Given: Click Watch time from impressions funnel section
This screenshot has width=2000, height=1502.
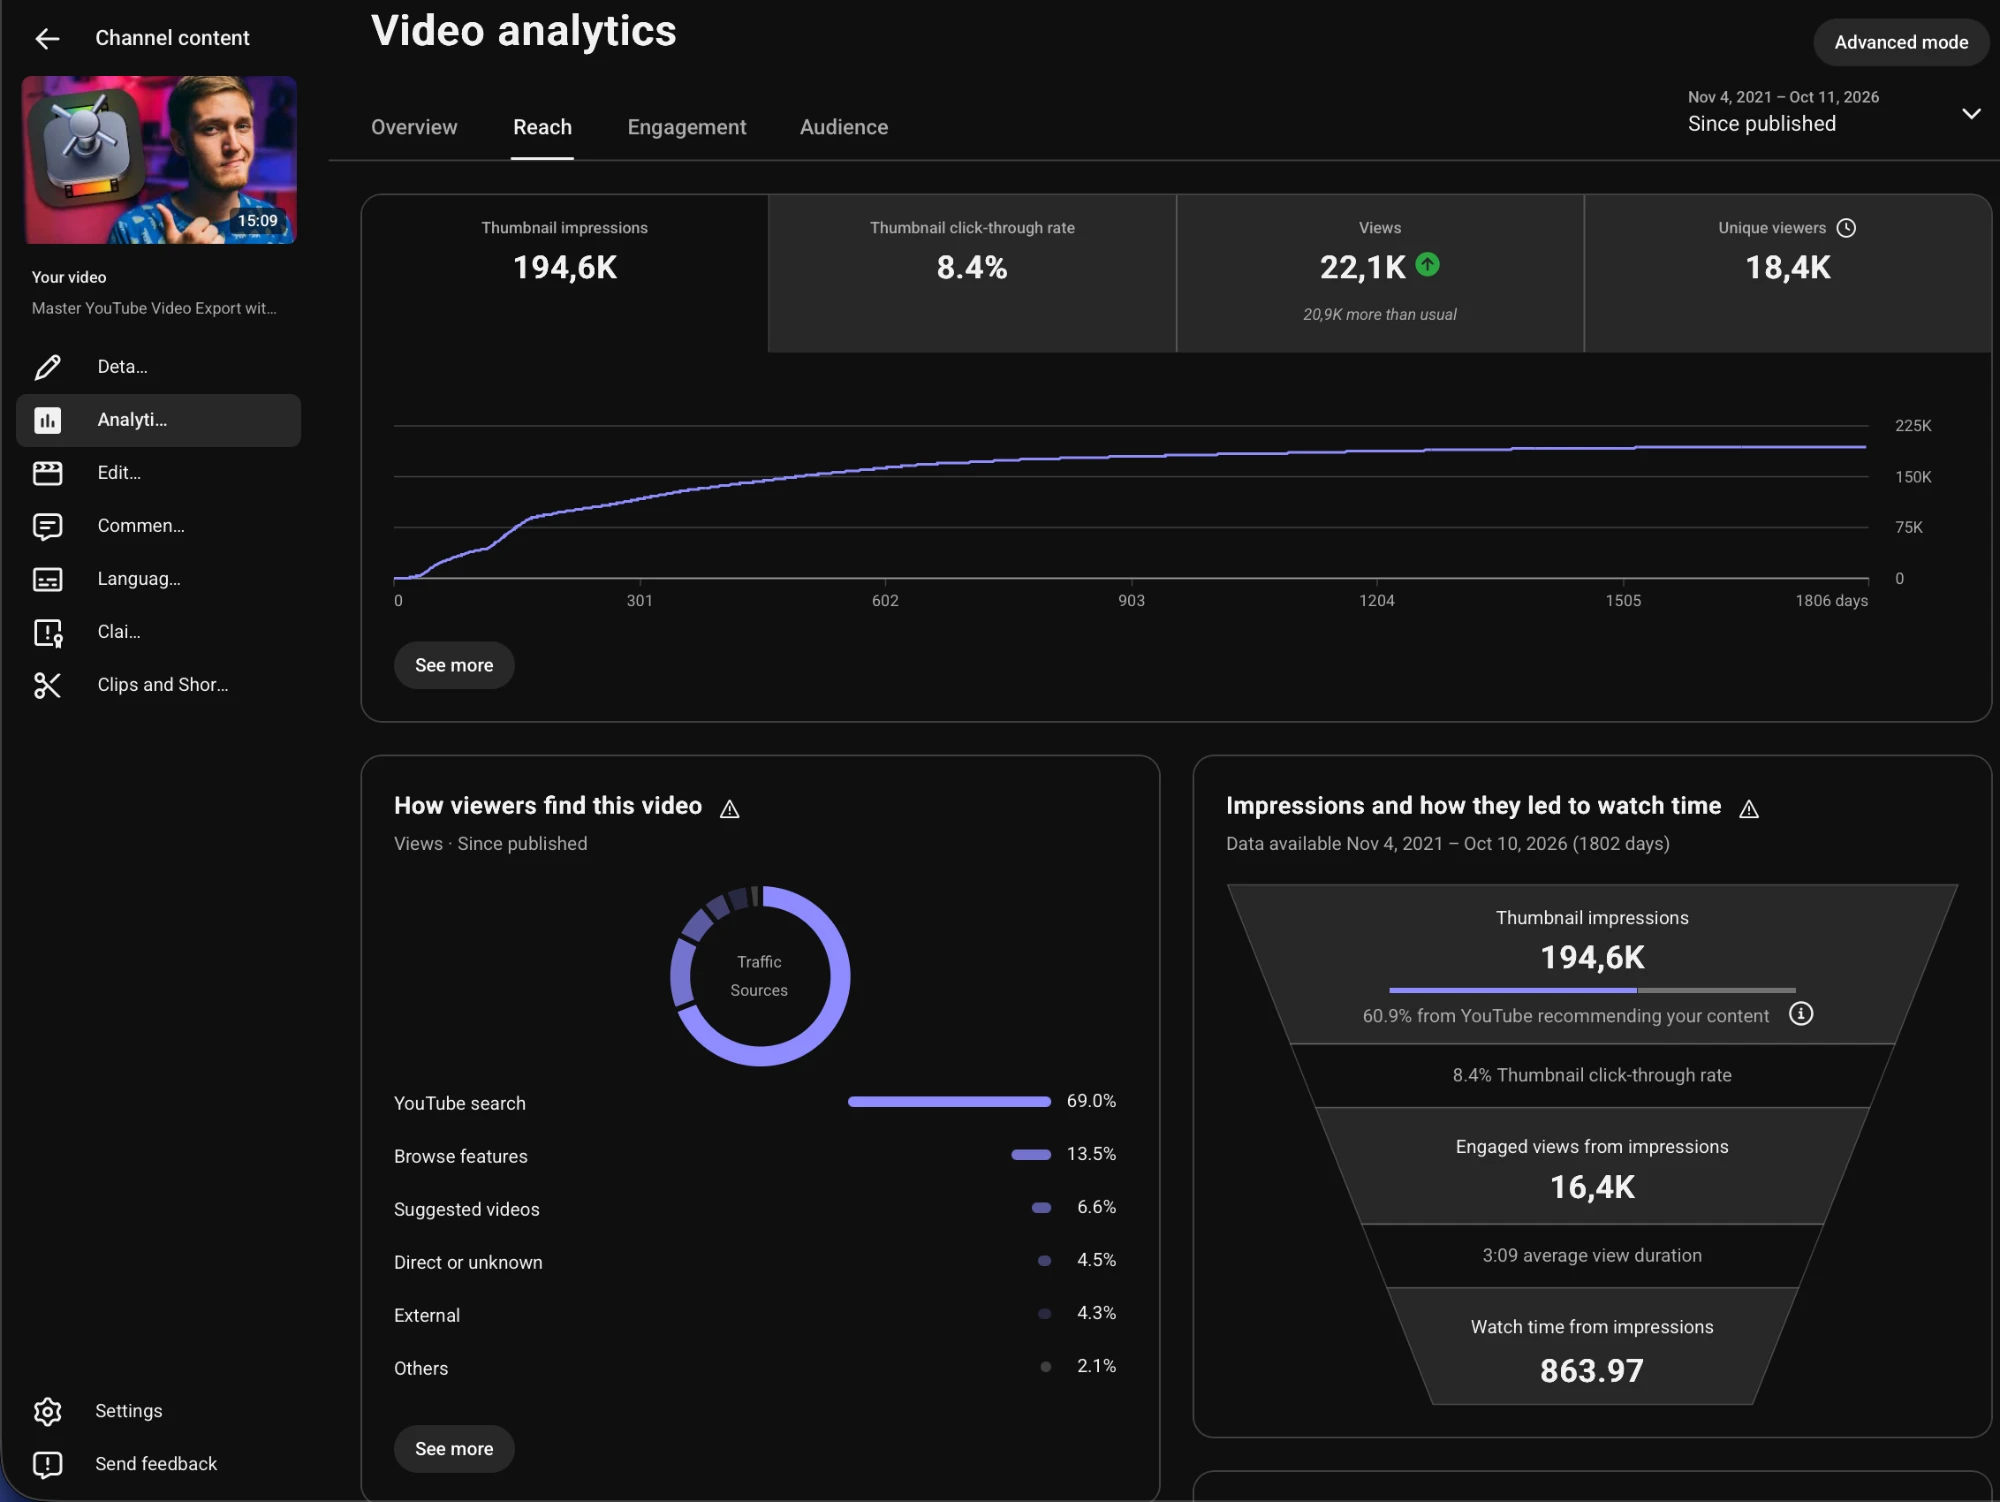Looking at the screenshot, I should point(1592,1347).
